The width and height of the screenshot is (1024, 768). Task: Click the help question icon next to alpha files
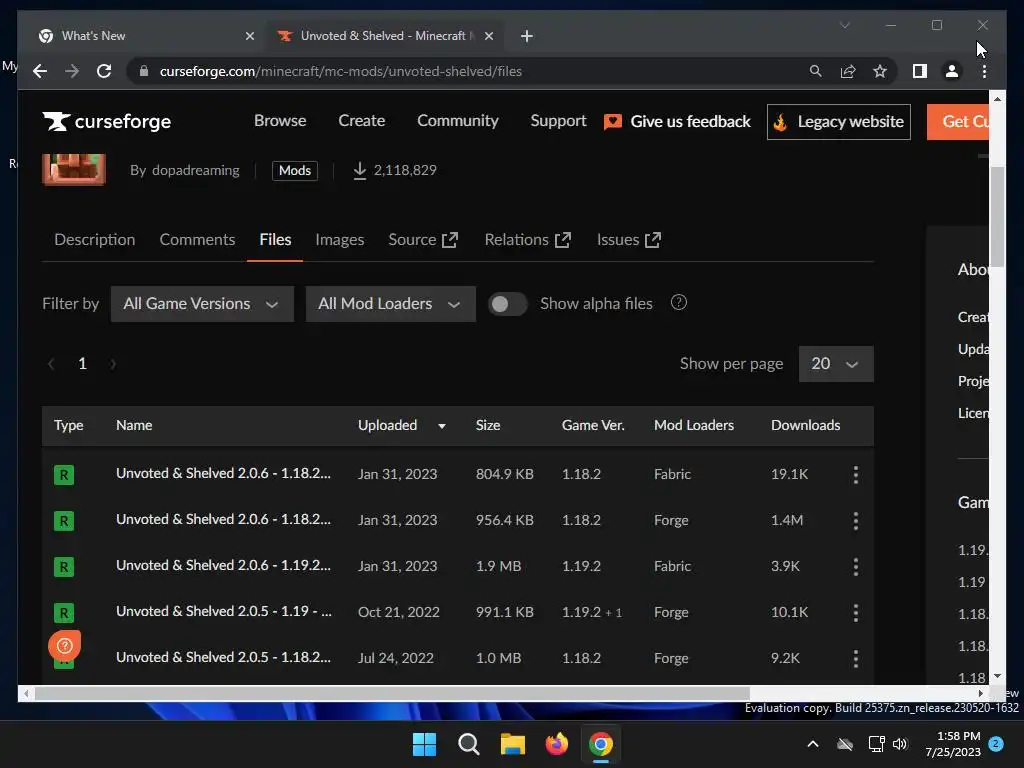tap(679, 302)
